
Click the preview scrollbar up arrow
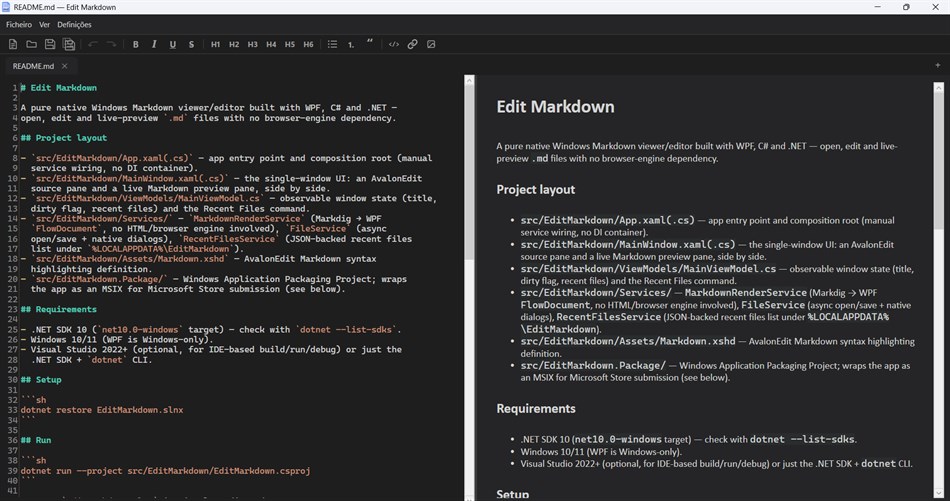point(938,87)
